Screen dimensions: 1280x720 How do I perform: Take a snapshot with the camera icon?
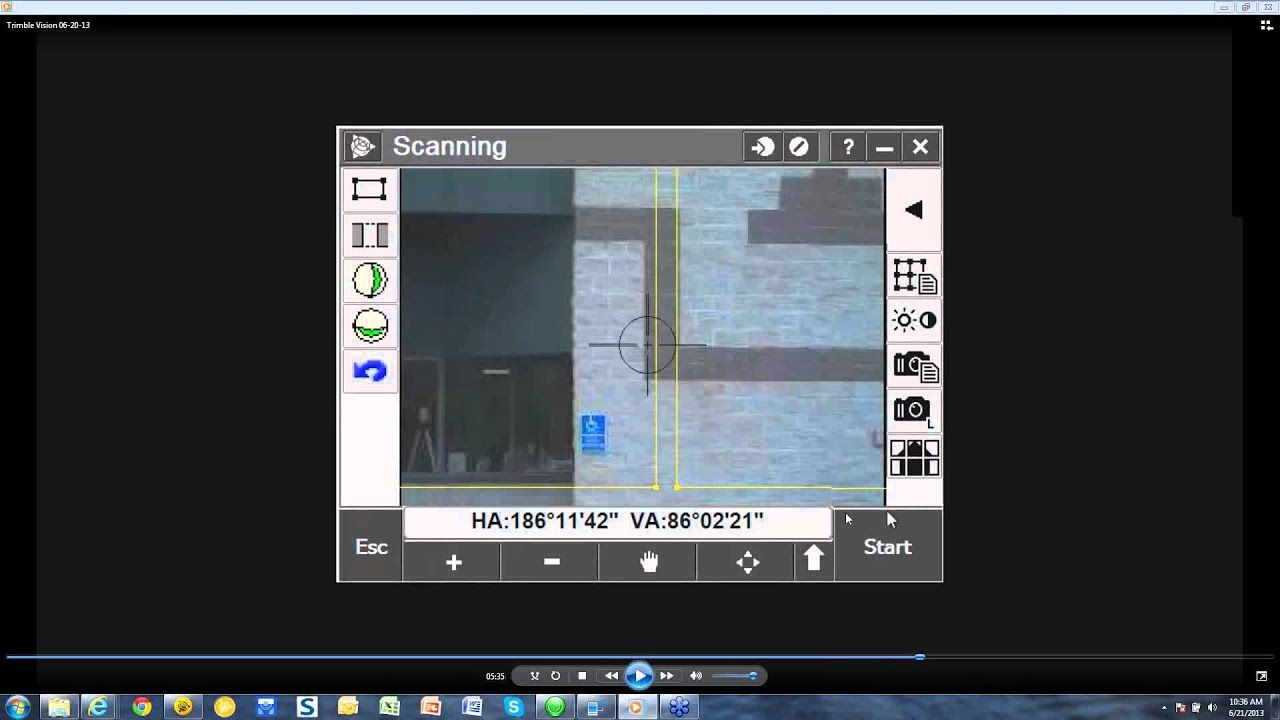click(x=914, y=410)
